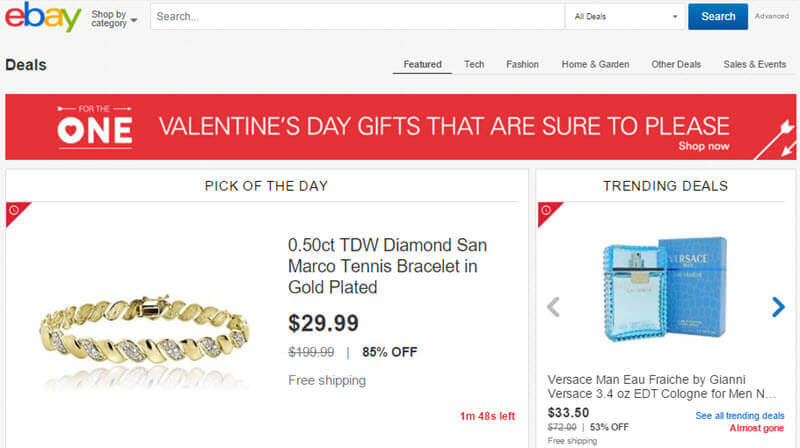Go to the previous trending deal

pos(553,307)
